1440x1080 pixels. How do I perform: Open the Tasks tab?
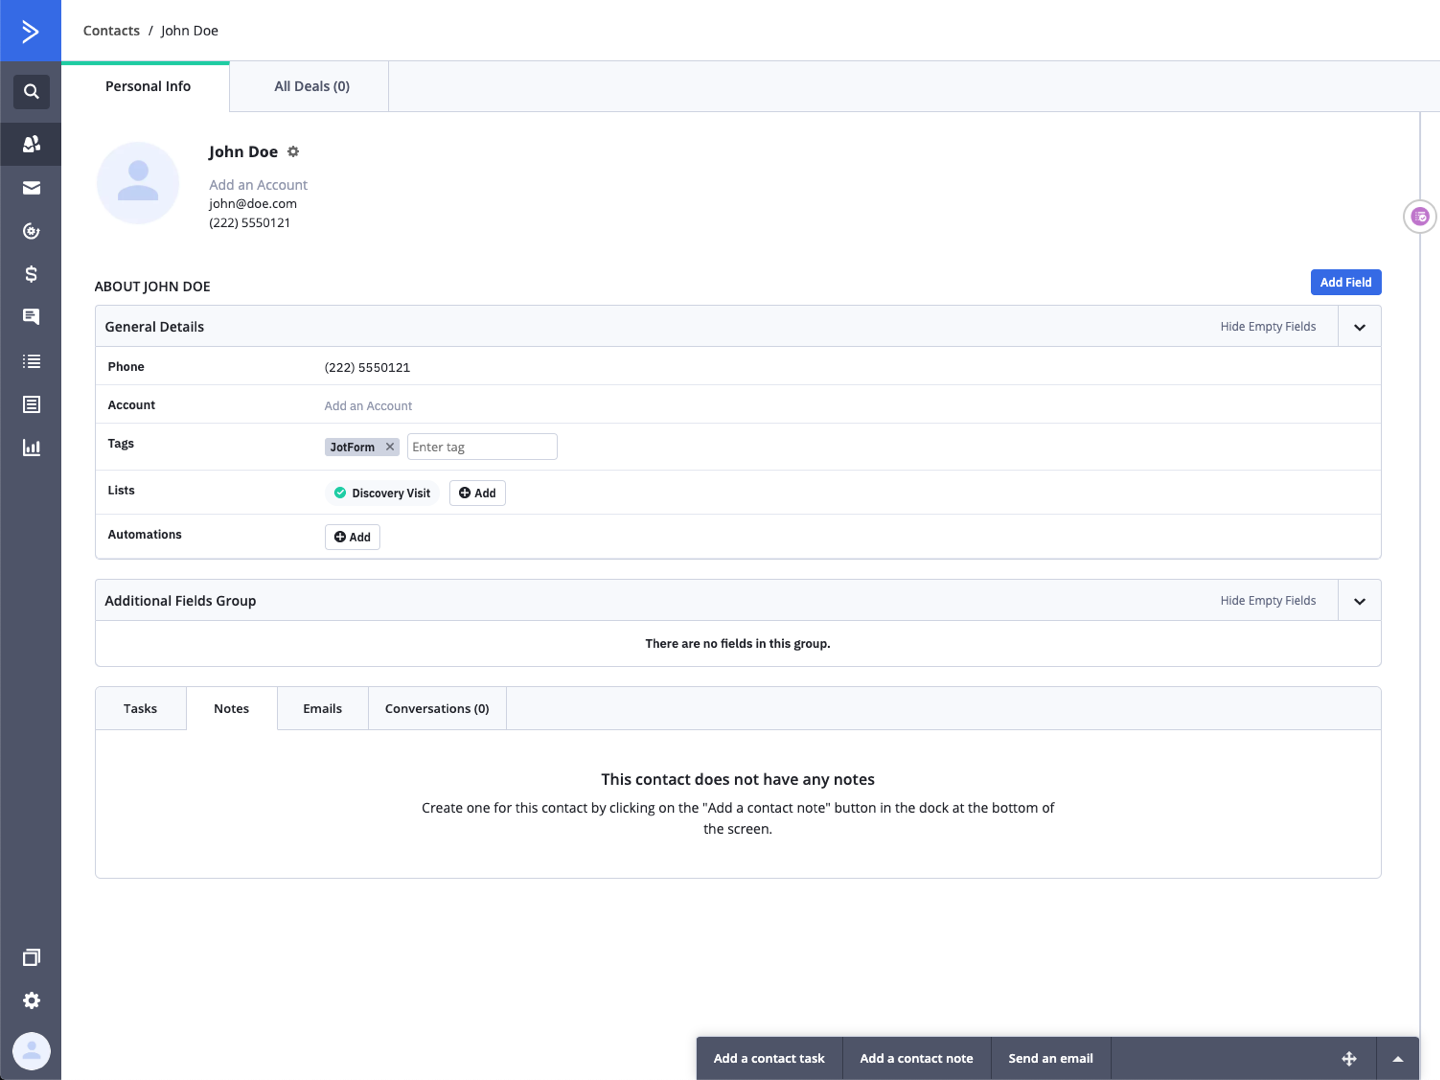click(140, 709)
